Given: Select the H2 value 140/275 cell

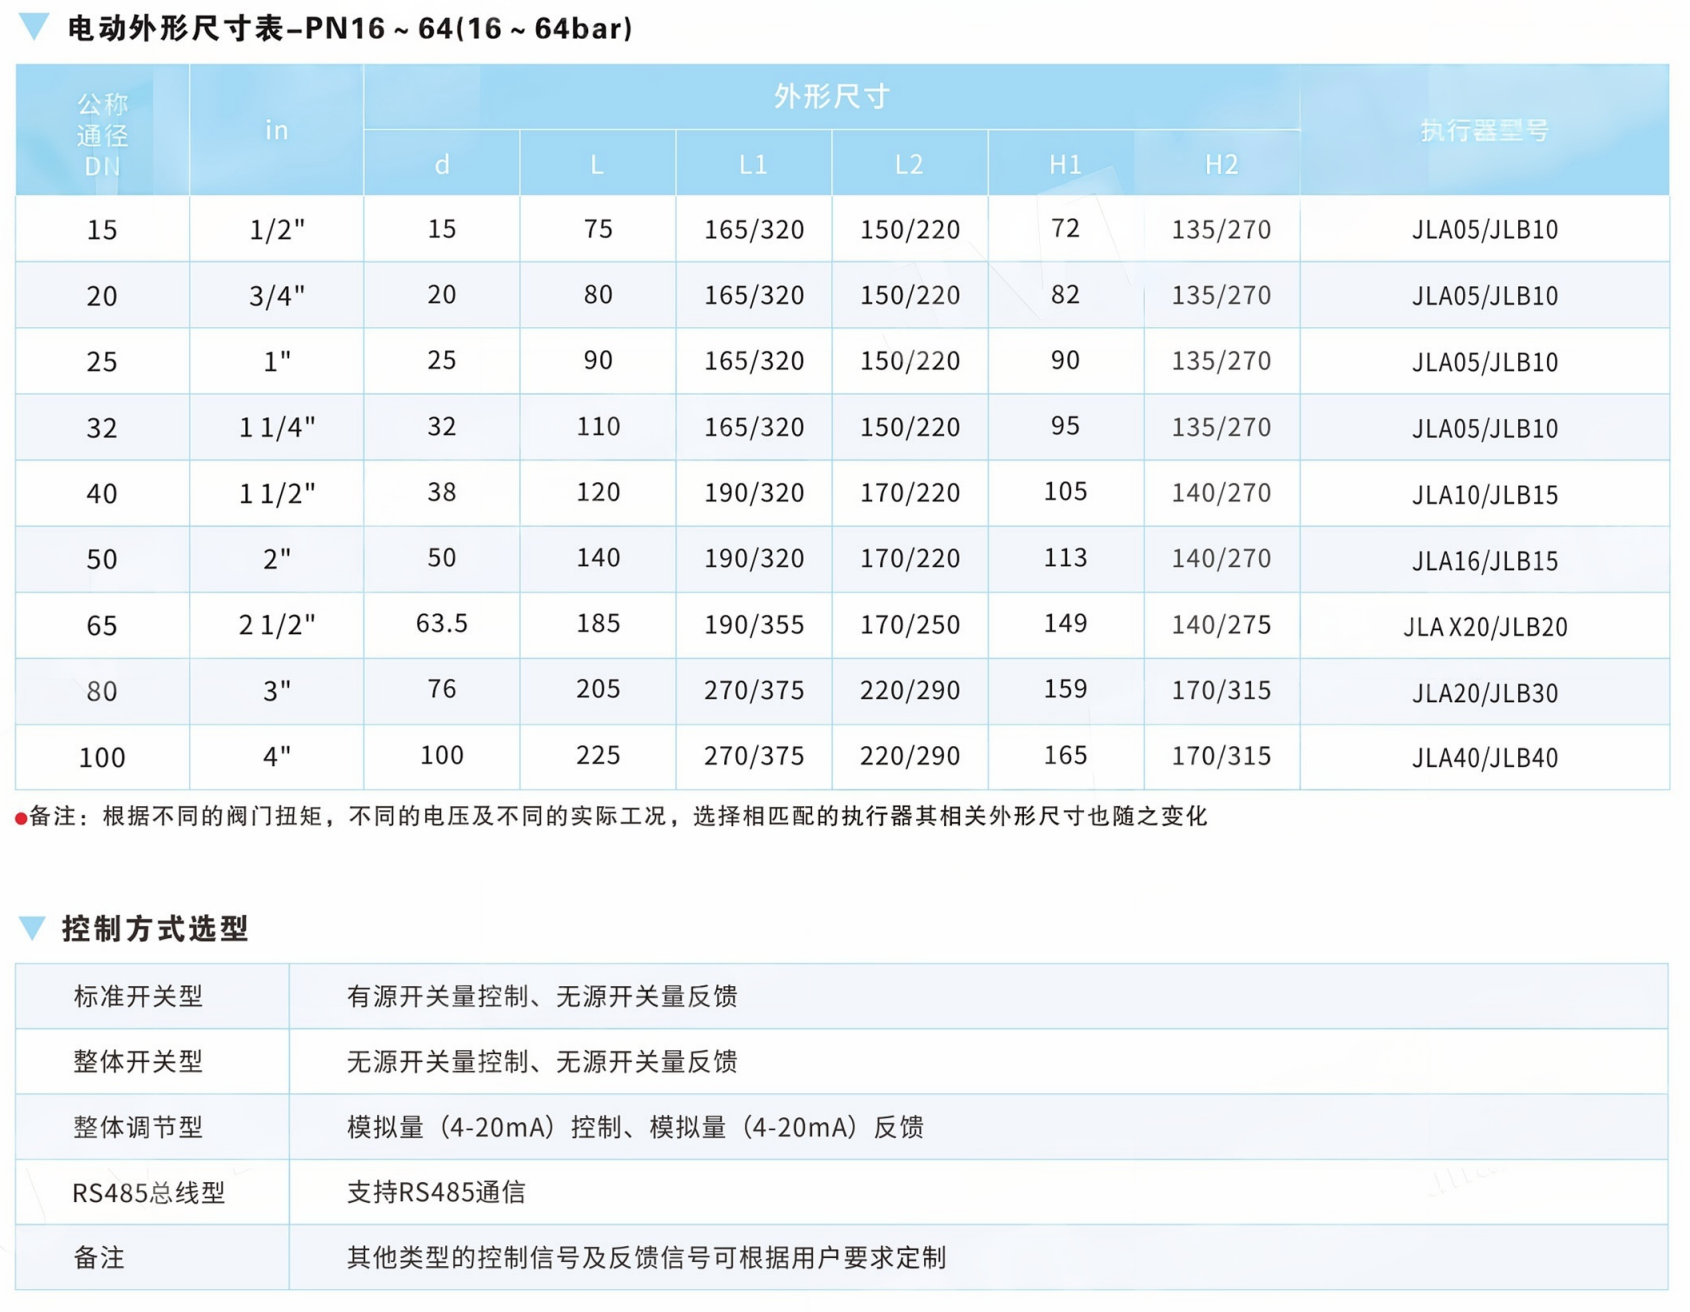Looking at the screenshot, I should [1222, 625].
